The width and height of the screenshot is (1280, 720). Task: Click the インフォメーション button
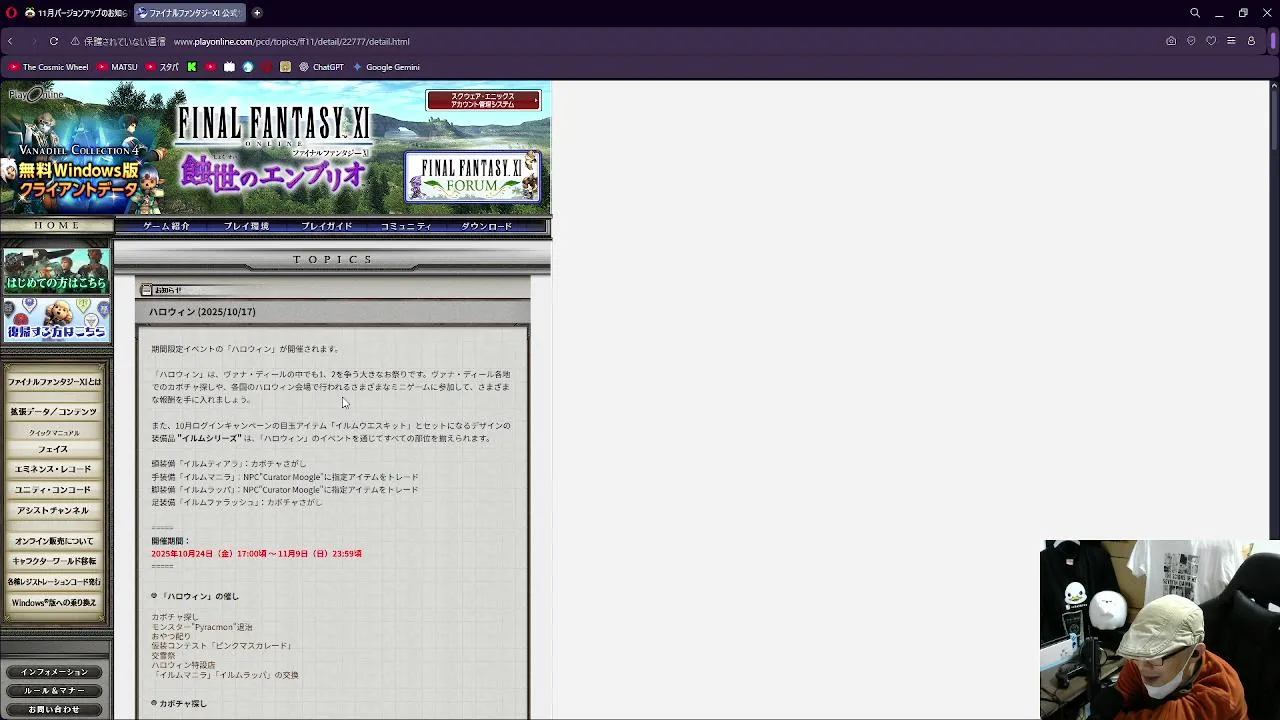pos(54,672)
